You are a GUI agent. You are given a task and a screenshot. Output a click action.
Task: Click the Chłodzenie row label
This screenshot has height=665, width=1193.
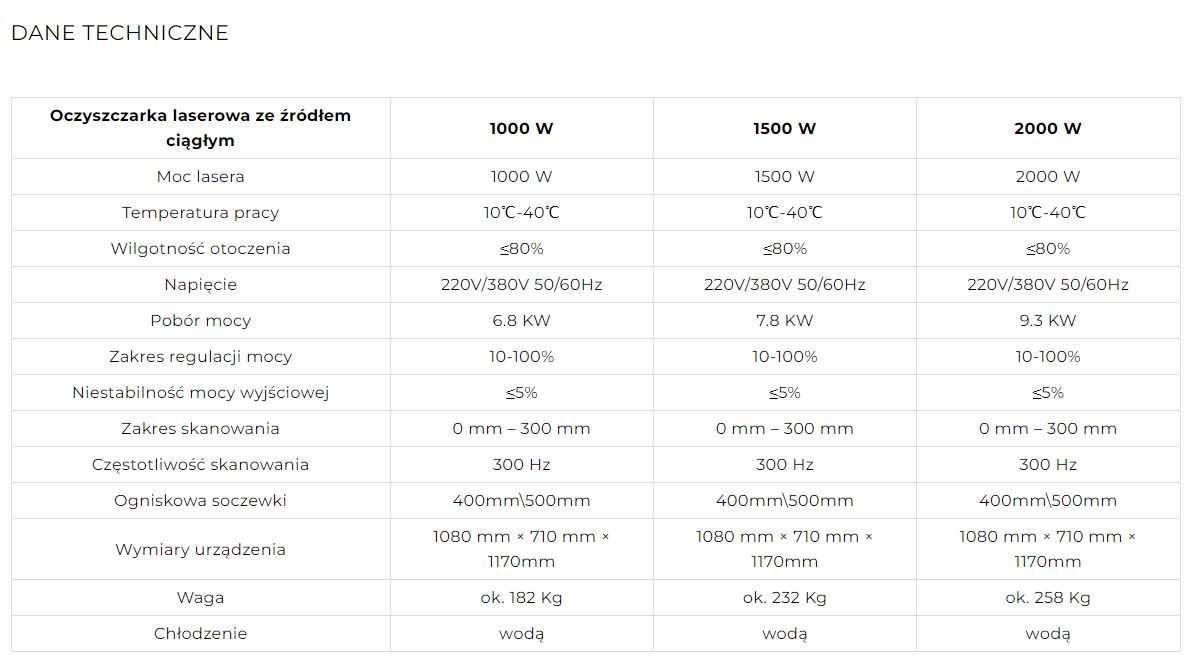pyautogui.click(x=200, y=633)
